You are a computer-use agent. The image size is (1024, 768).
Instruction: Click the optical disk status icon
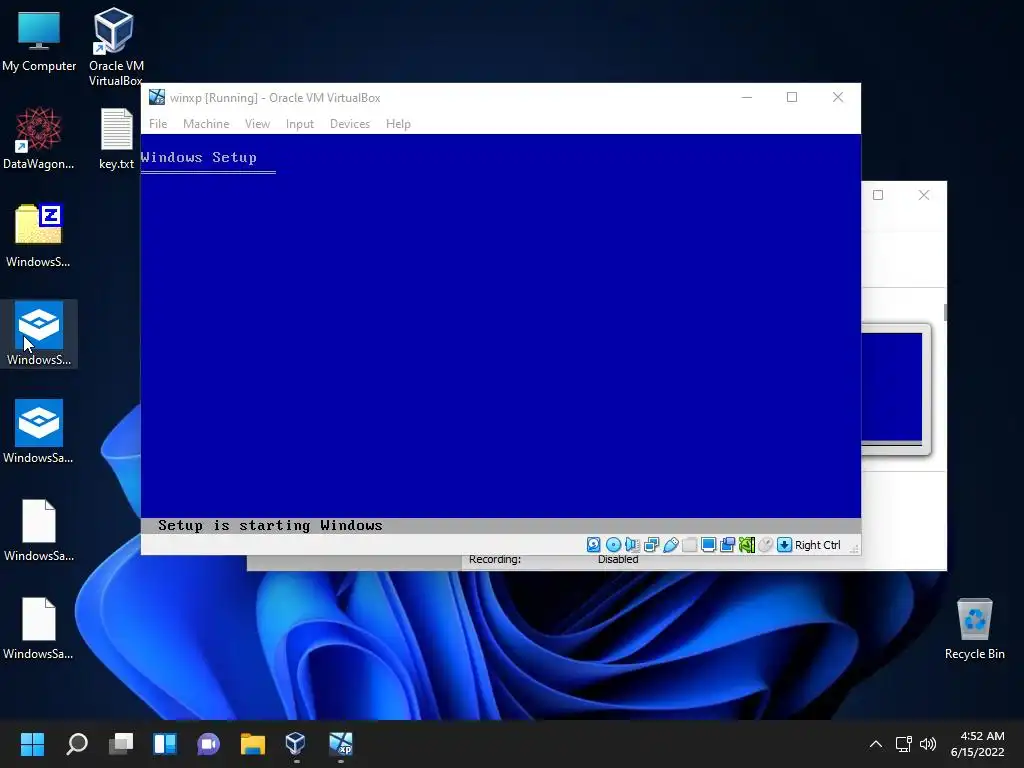coord(613,545)
